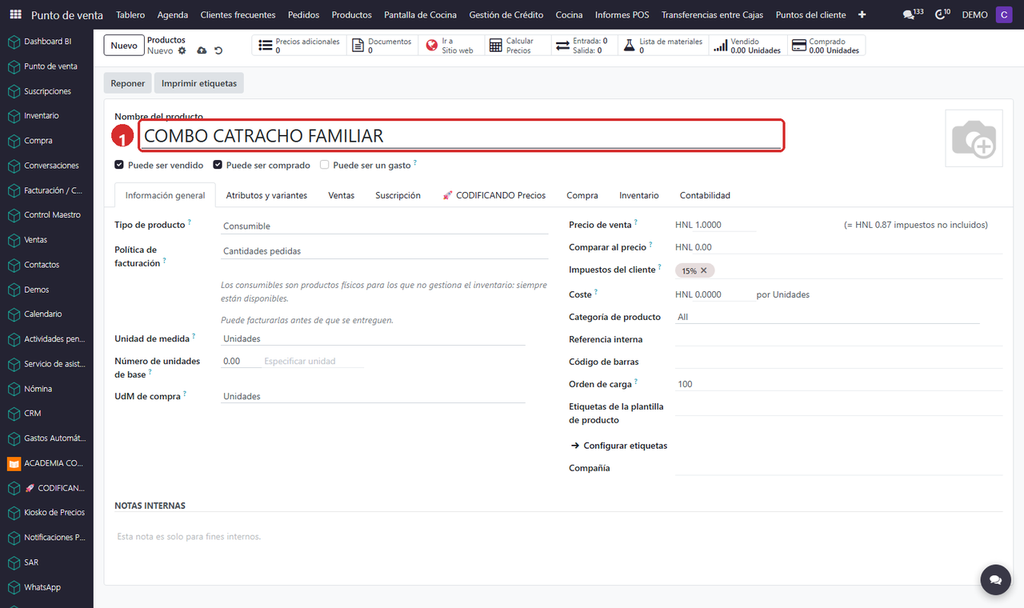This screenshot has width=1024, height=608.
Task: Open the apps grid menu icon
Action: pyautogui.click(x=15, y=14)
